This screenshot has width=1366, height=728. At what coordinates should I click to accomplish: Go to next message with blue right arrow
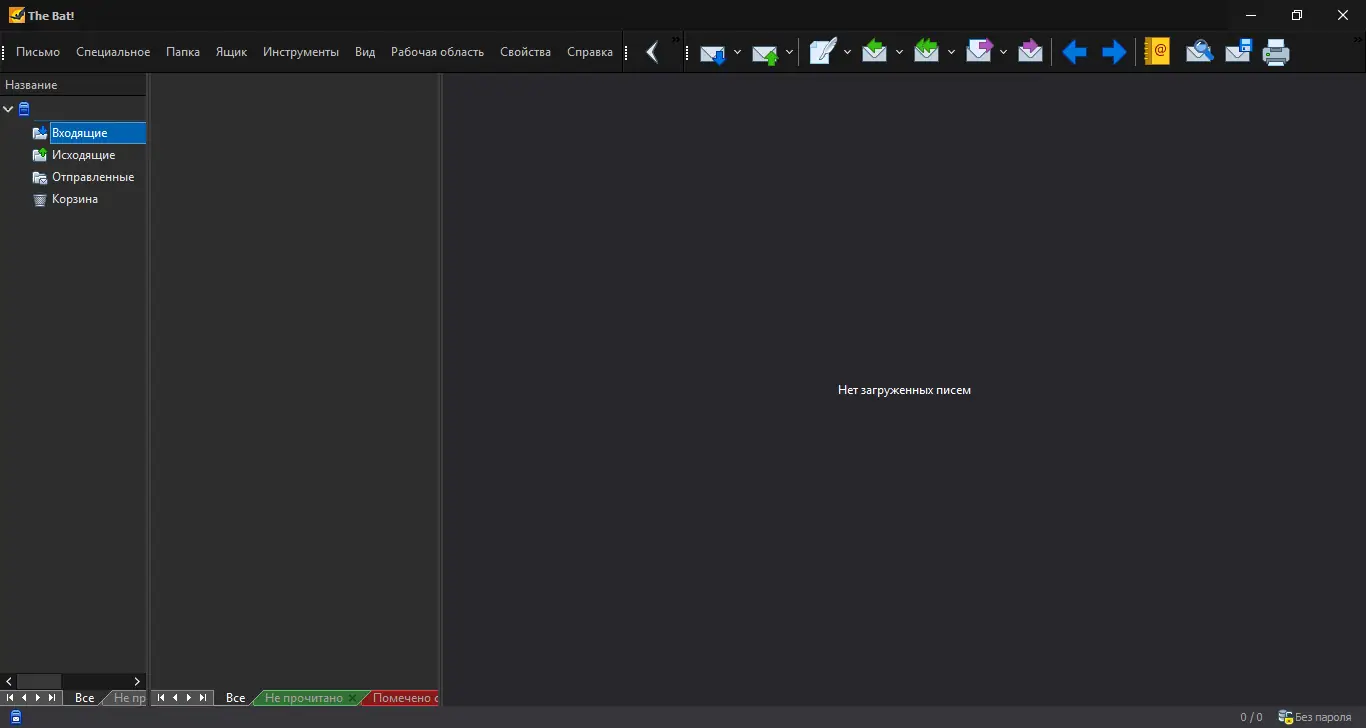(x=1113, y=52)
